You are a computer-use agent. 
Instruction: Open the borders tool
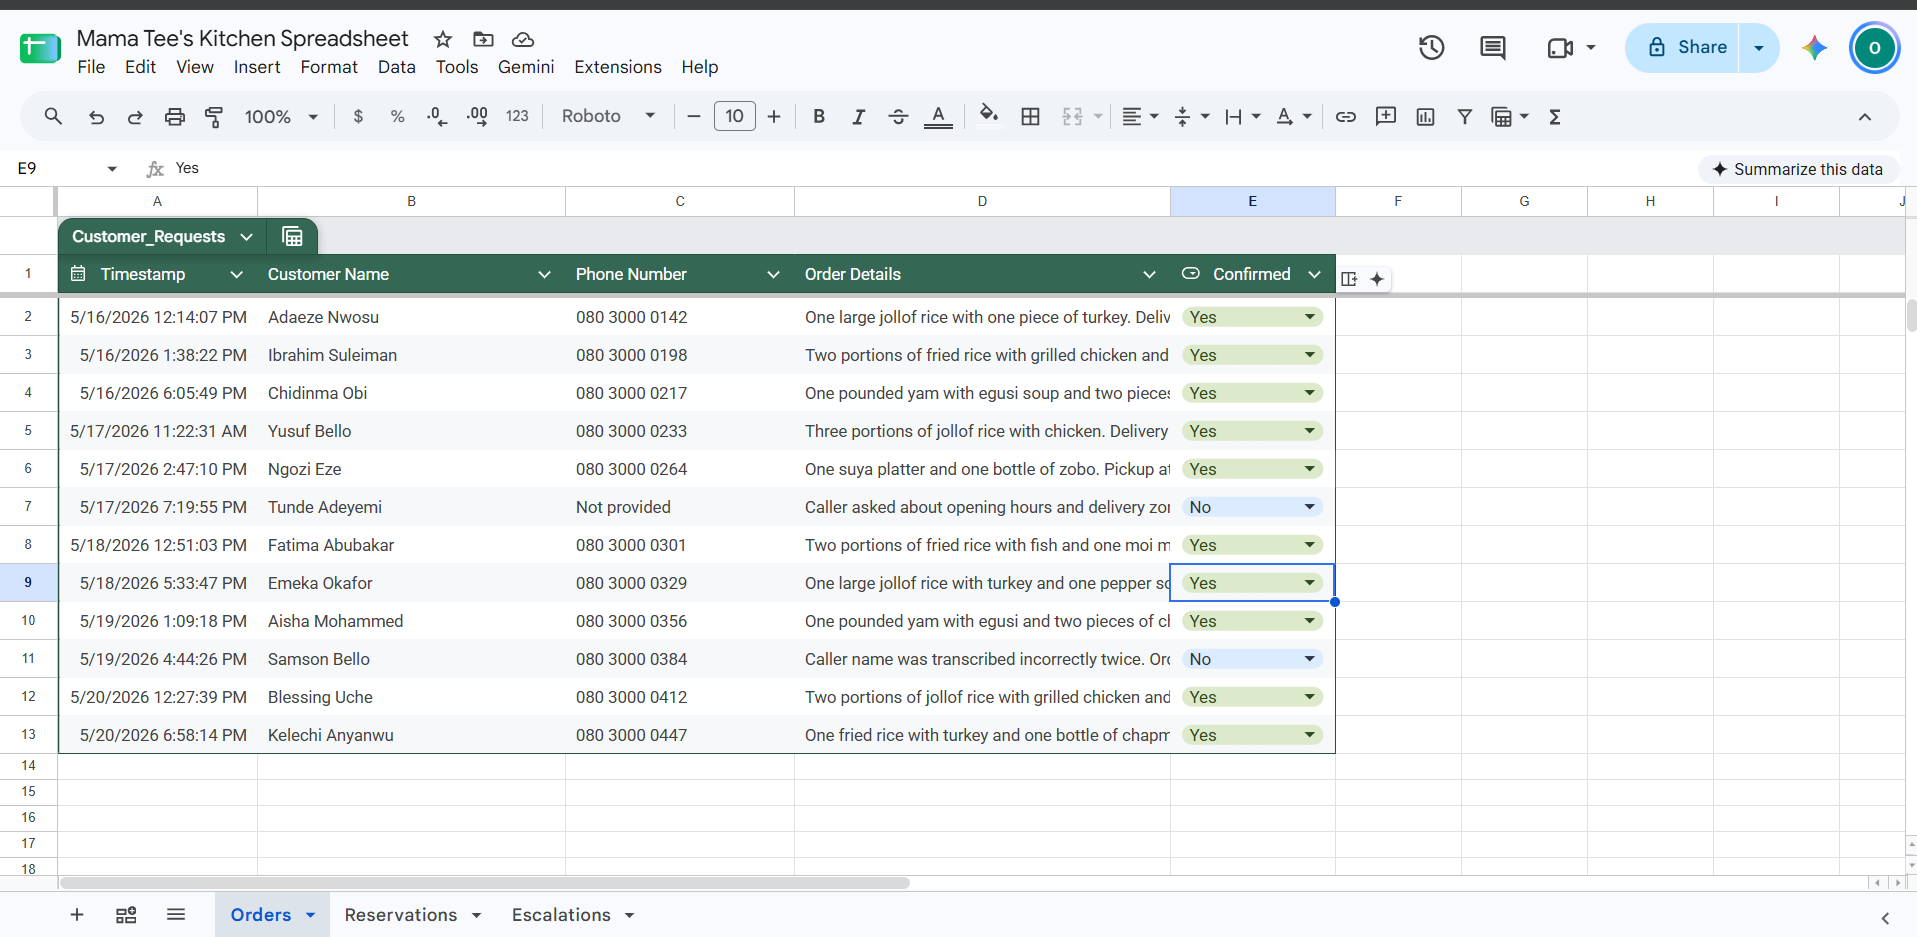pos(1030,116)
